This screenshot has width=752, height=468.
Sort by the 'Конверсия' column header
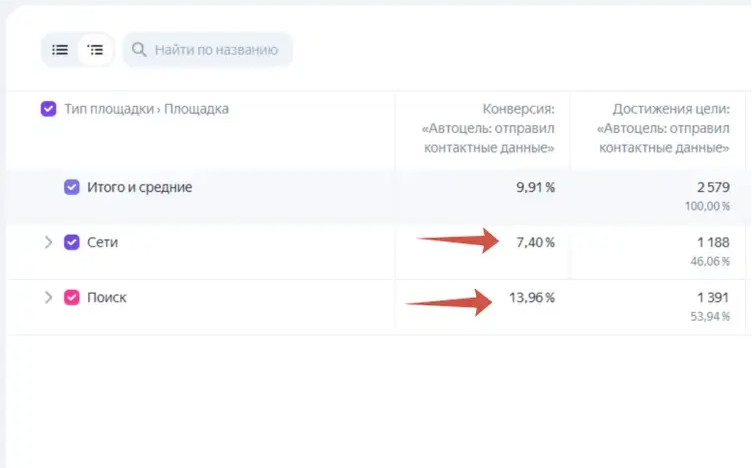[490, 128]
